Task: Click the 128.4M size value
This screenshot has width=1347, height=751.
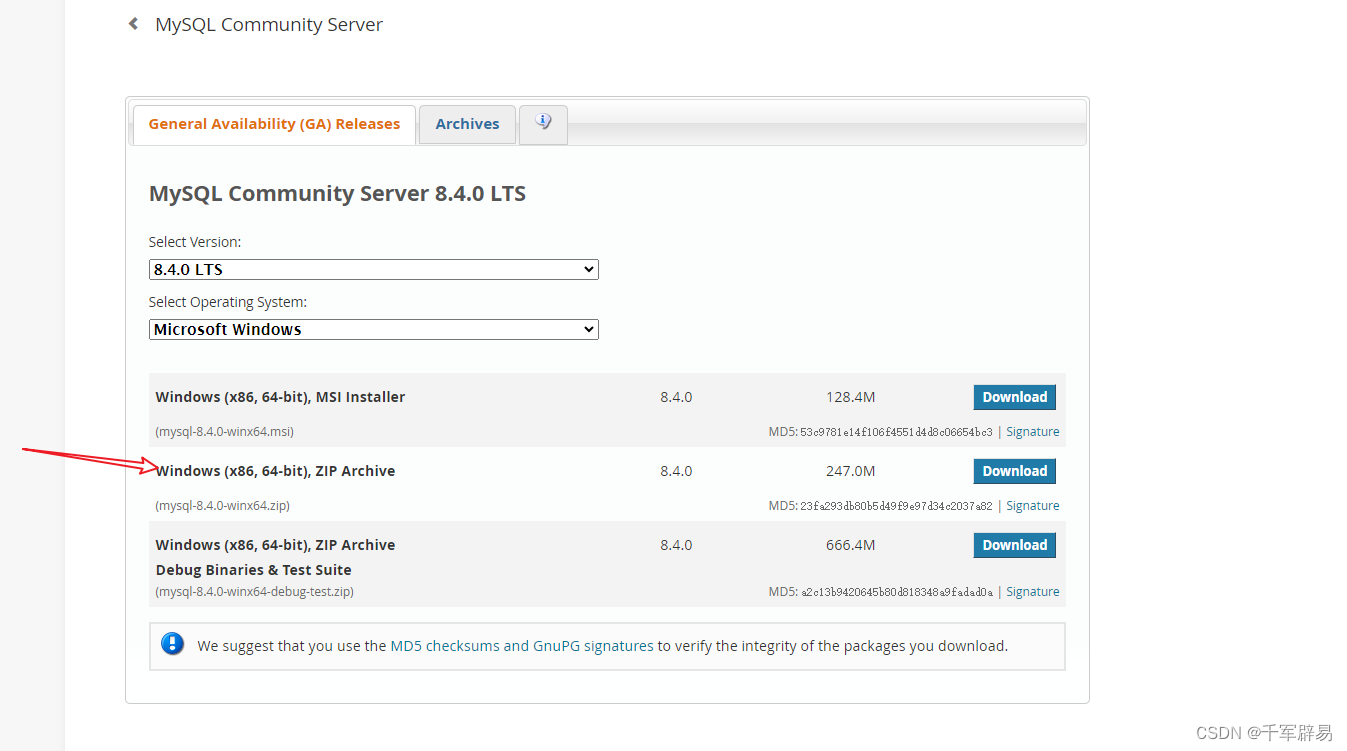Action: point(851,397)
